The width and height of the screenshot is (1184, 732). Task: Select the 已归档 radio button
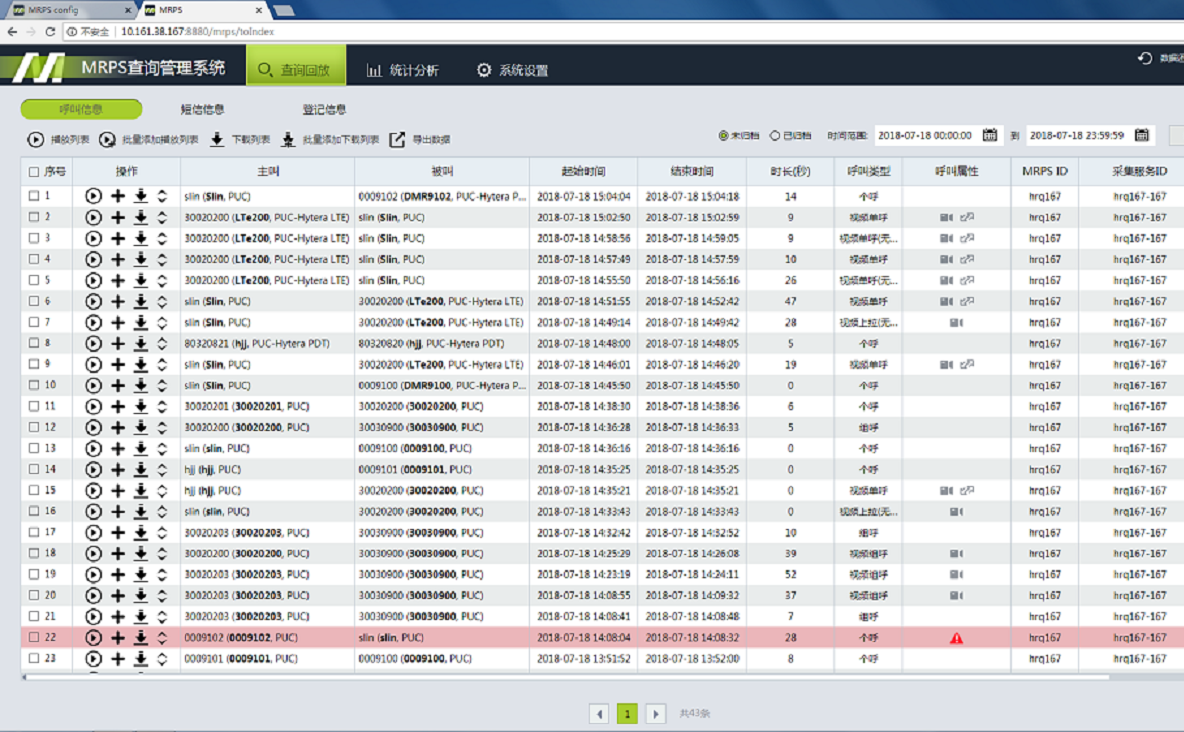(774, 136)
